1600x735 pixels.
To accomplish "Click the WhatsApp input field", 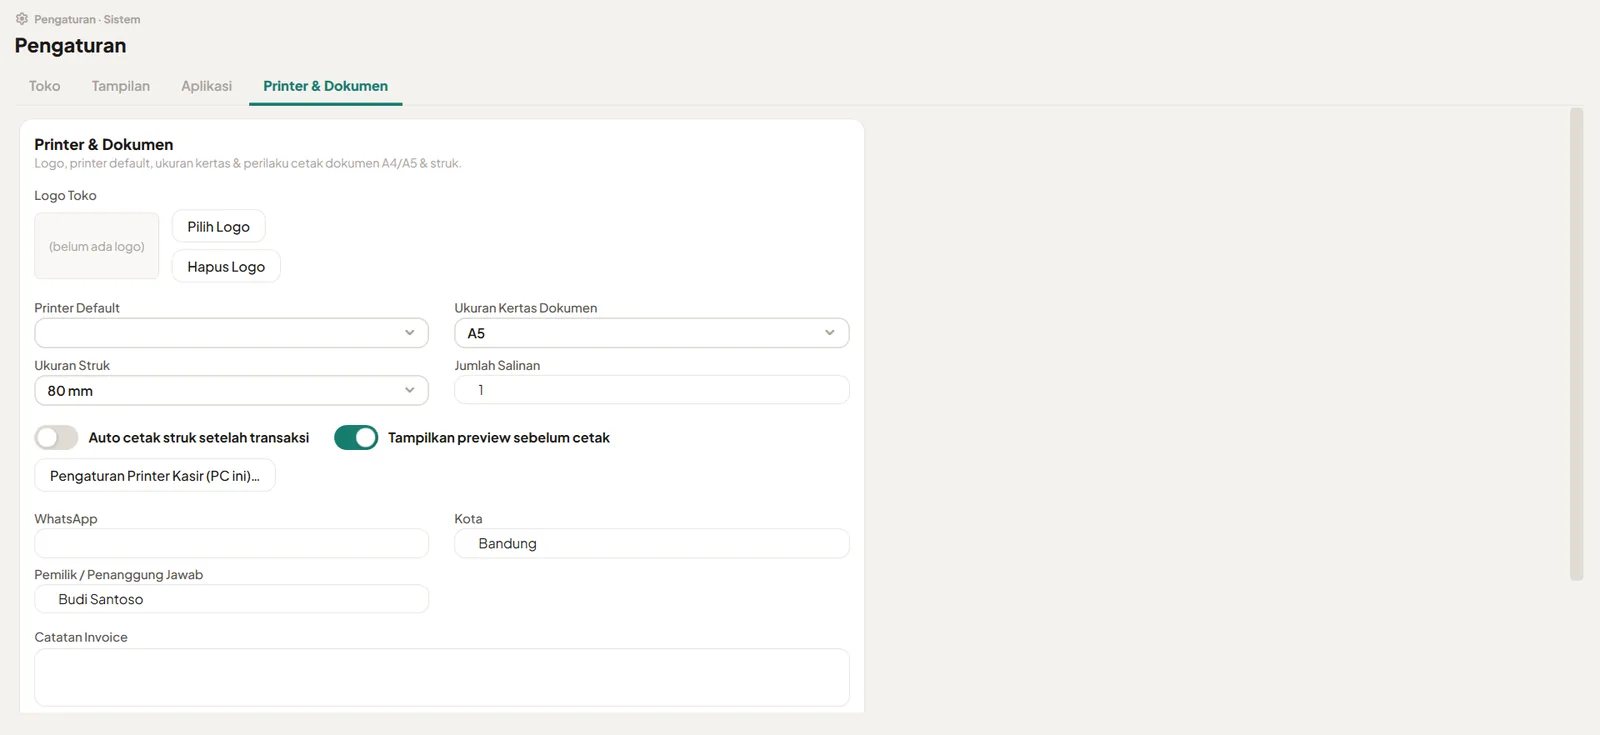I will [232, 544].
